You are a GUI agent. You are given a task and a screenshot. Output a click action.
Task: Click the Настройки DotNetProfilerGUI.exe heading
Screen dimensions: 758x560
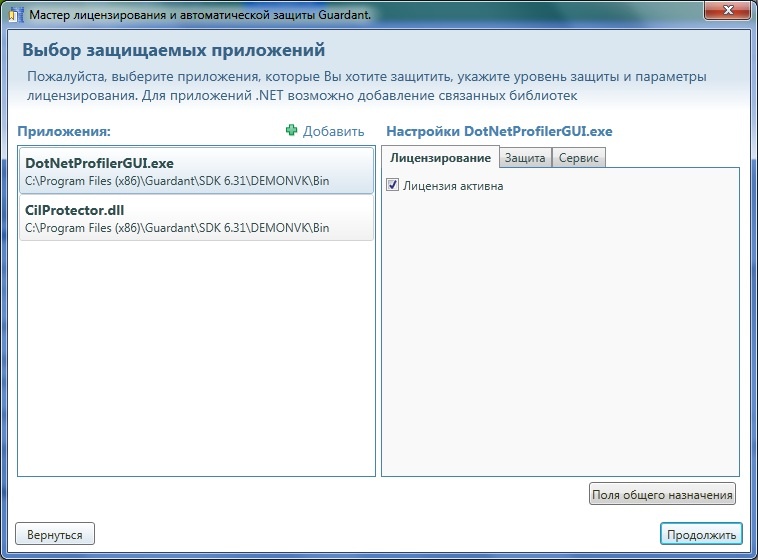(x=499, y=131)
